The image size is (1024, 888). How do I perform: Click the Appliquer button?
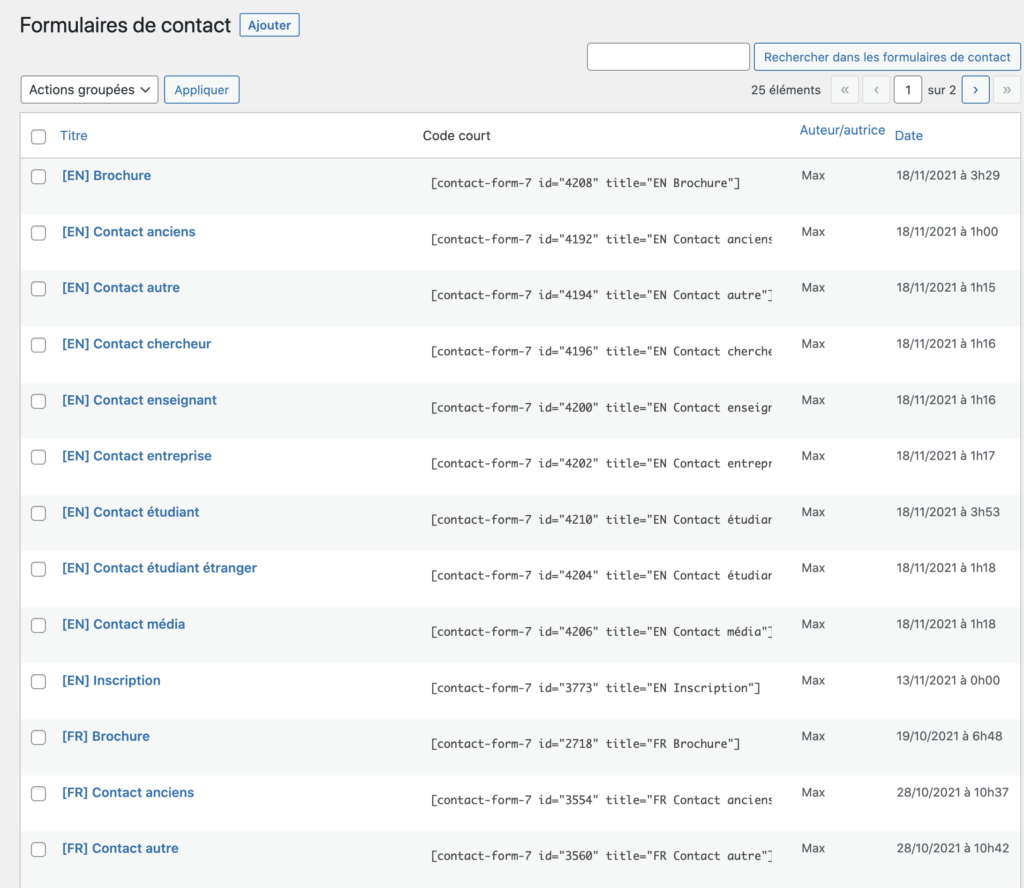click(201, 90)
